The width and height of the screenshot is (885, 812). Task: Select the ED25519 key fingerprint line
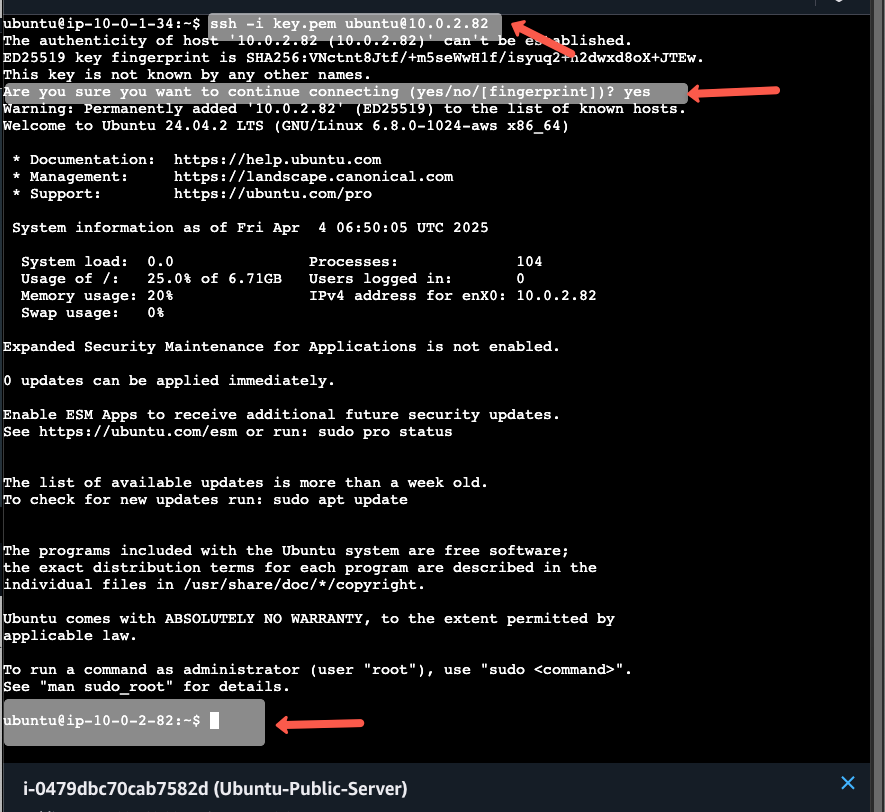(x=353, y=58)
